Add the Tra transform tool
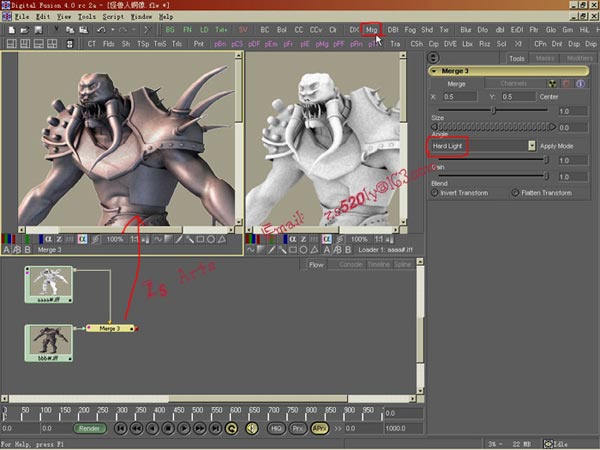Screen dimensions: 600x450 pos(395,44)
